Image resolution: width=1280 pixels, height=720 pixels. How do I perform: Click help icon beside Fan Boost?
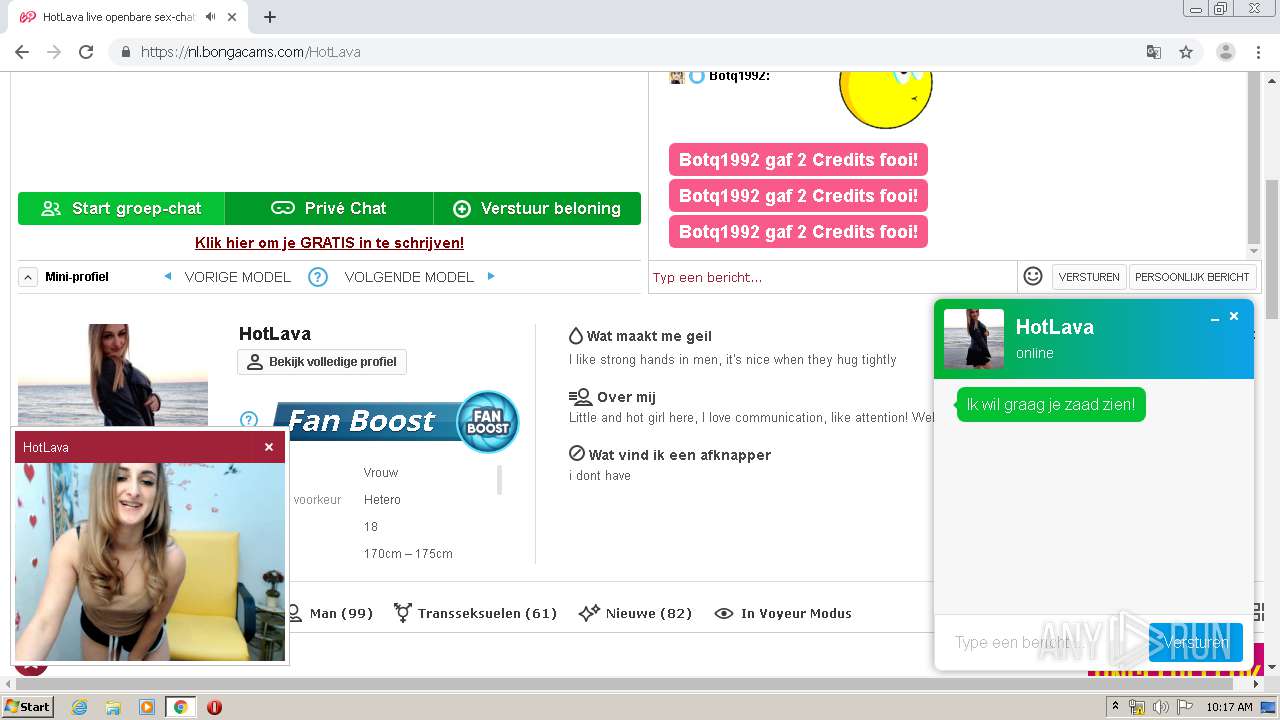click(x=249, y=420)
